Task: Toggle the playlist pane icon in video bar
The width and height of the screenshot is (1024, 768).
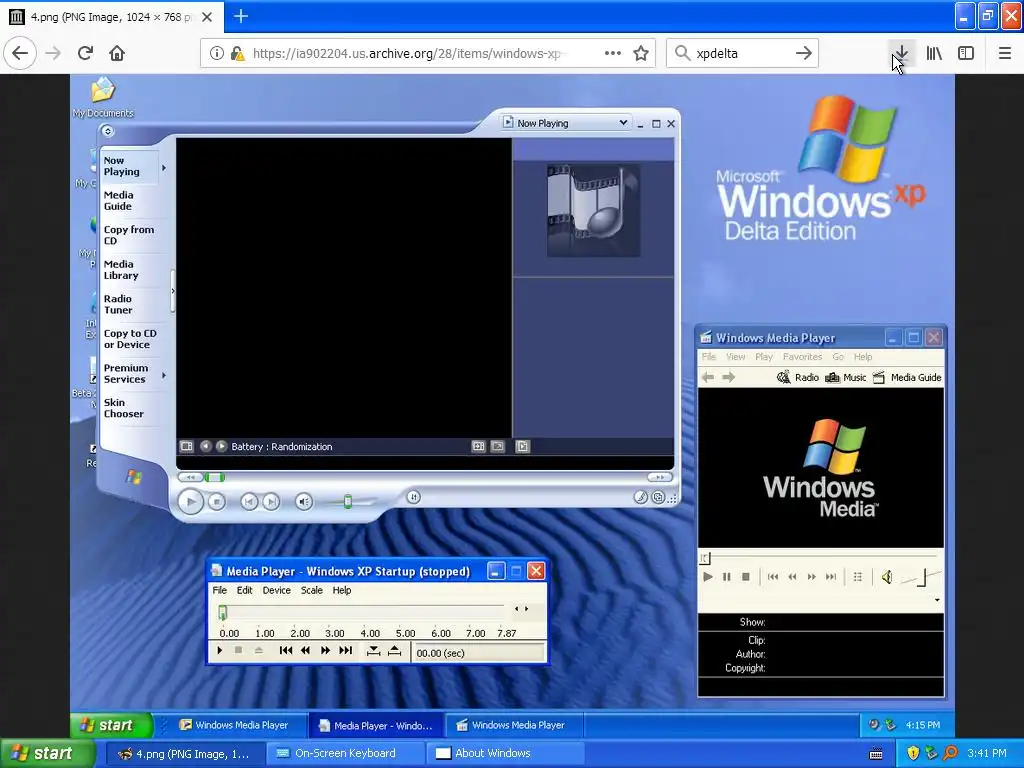Action: 522,446
